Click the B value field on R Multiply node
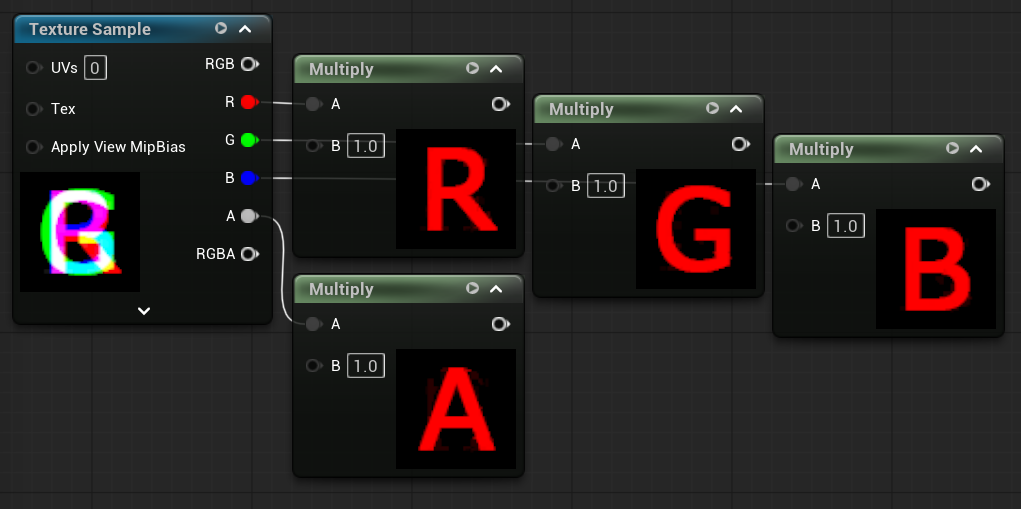 pos(365,146)
